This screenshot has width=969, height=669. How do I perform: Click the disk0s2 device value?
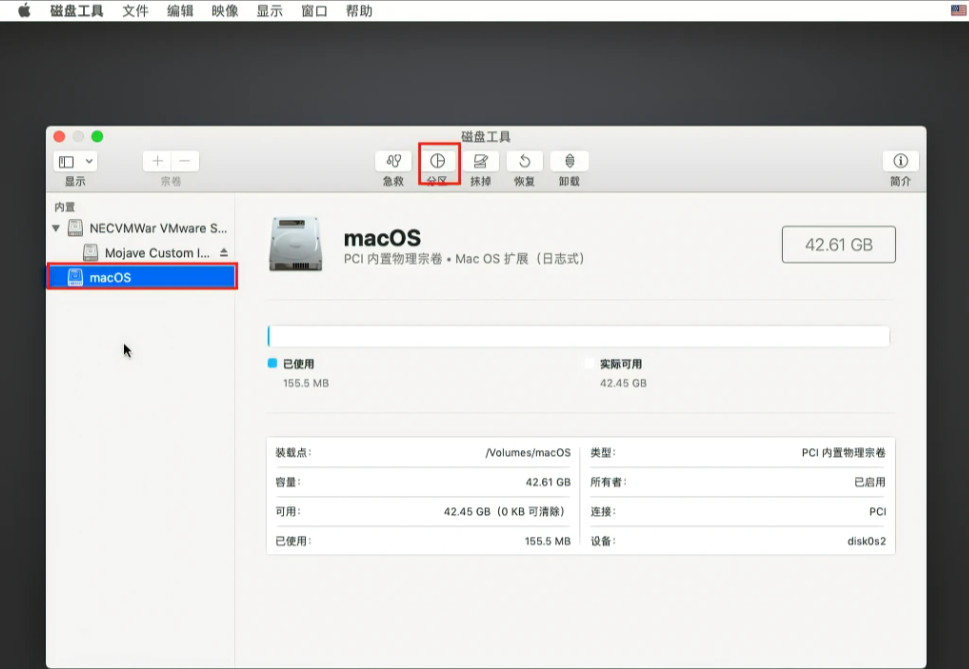point(866,541)
